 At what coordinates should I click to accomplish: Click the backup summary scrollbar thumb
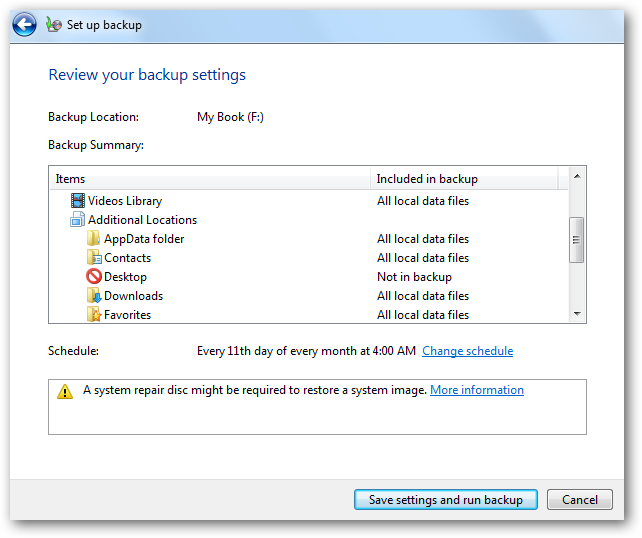coord(576,238)
